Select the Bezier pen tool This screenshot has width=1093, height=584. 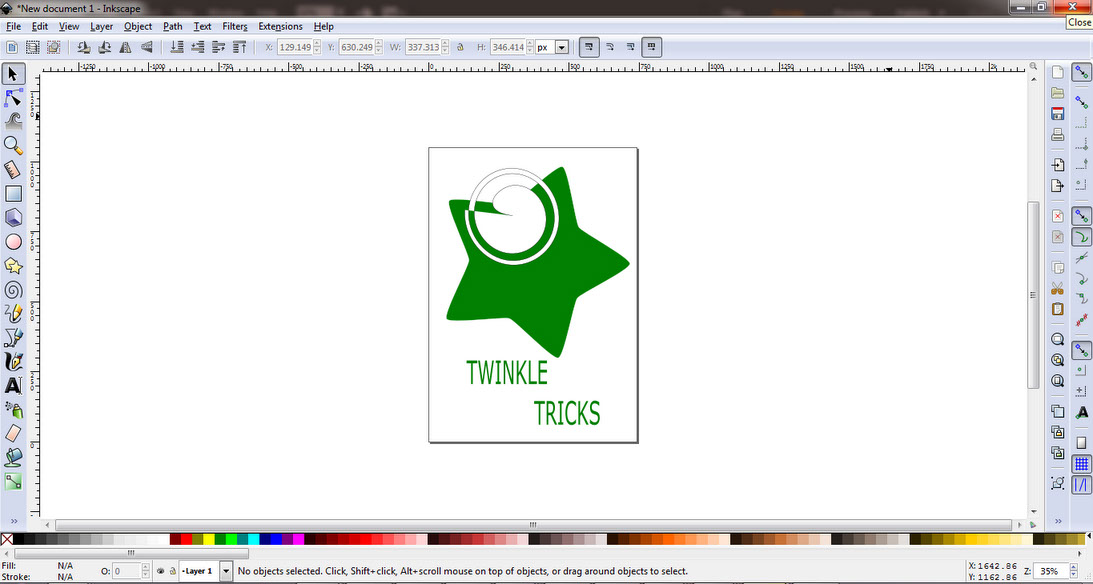(13, 337)
